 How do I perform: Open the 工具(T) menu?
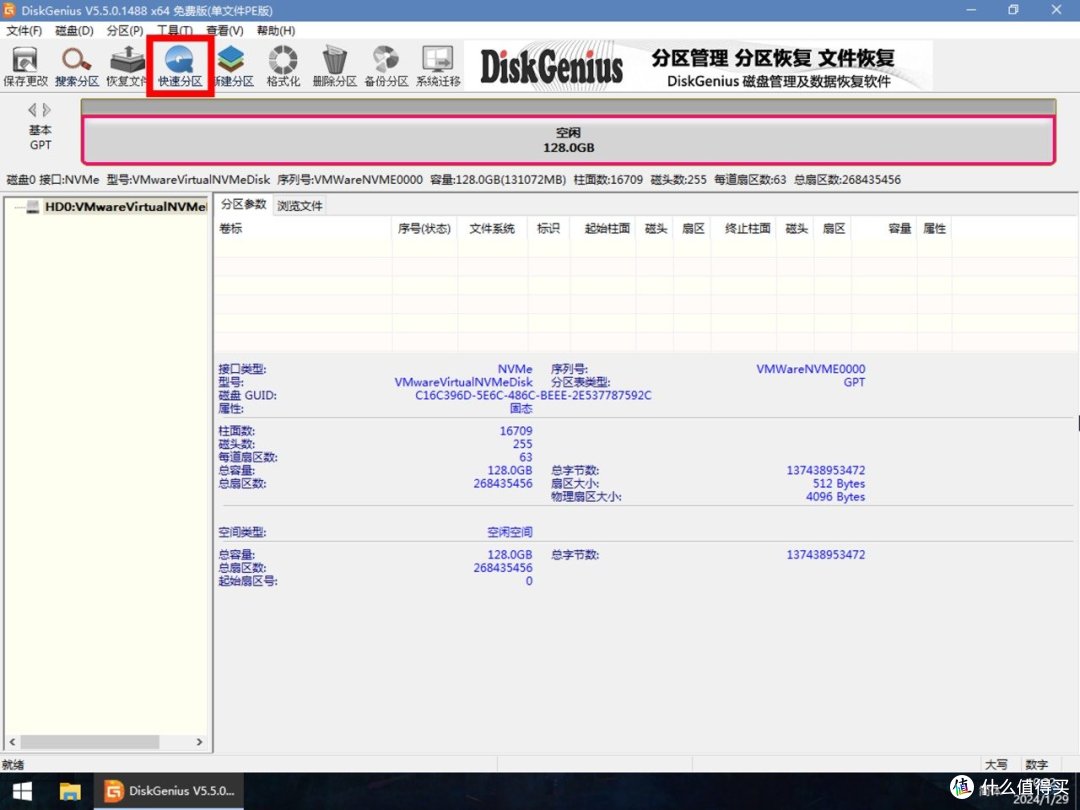175,31
